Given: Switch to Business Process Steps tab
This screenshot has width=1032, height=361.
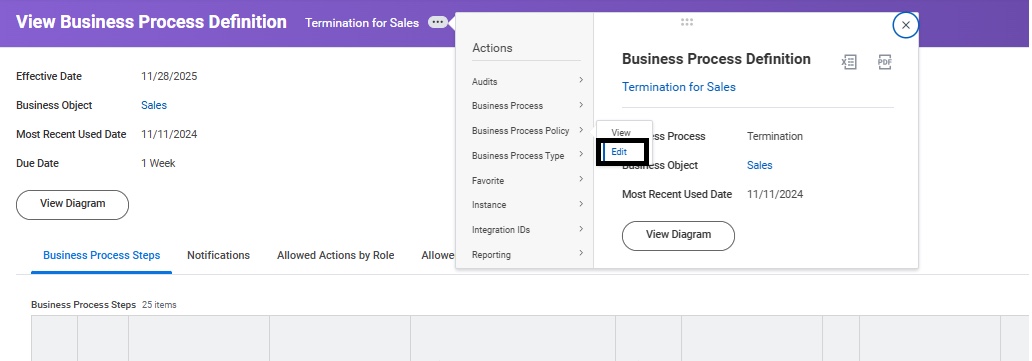Looking at the screenshot, I should pos(101,256).
